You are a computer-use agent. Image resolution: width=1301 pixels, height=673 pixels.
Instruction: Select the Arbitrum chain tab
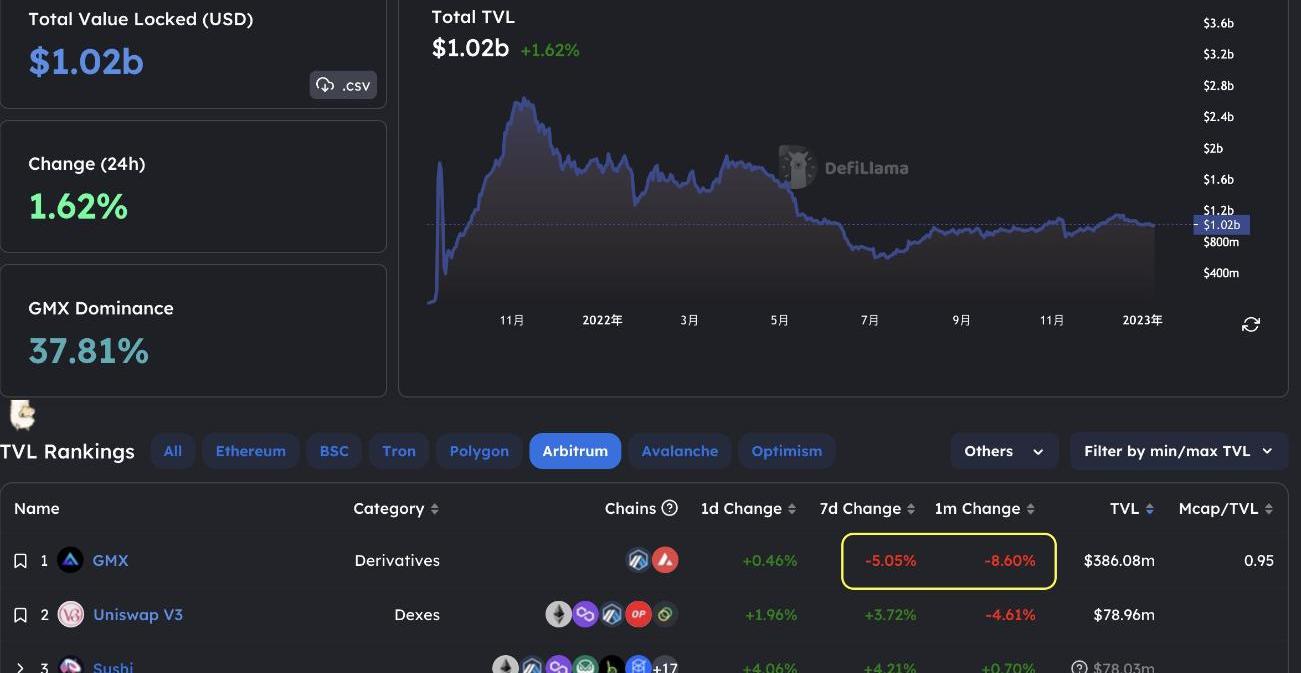click(x=575, y=451)
